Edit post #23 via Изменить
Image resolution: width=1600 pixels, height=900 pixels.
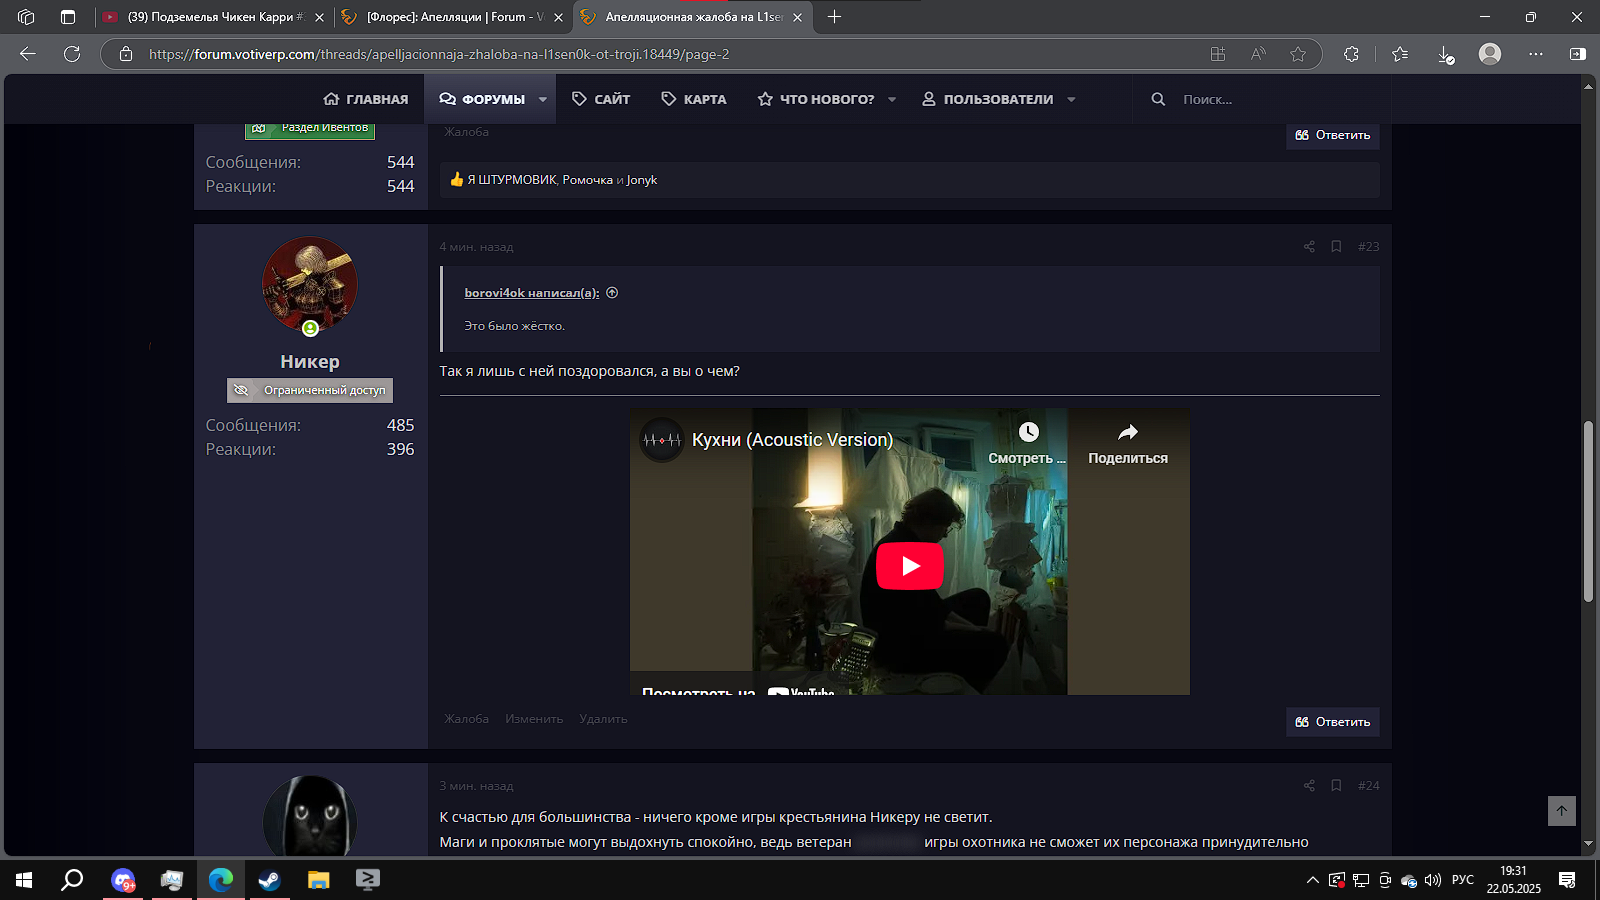click(534, 719)
